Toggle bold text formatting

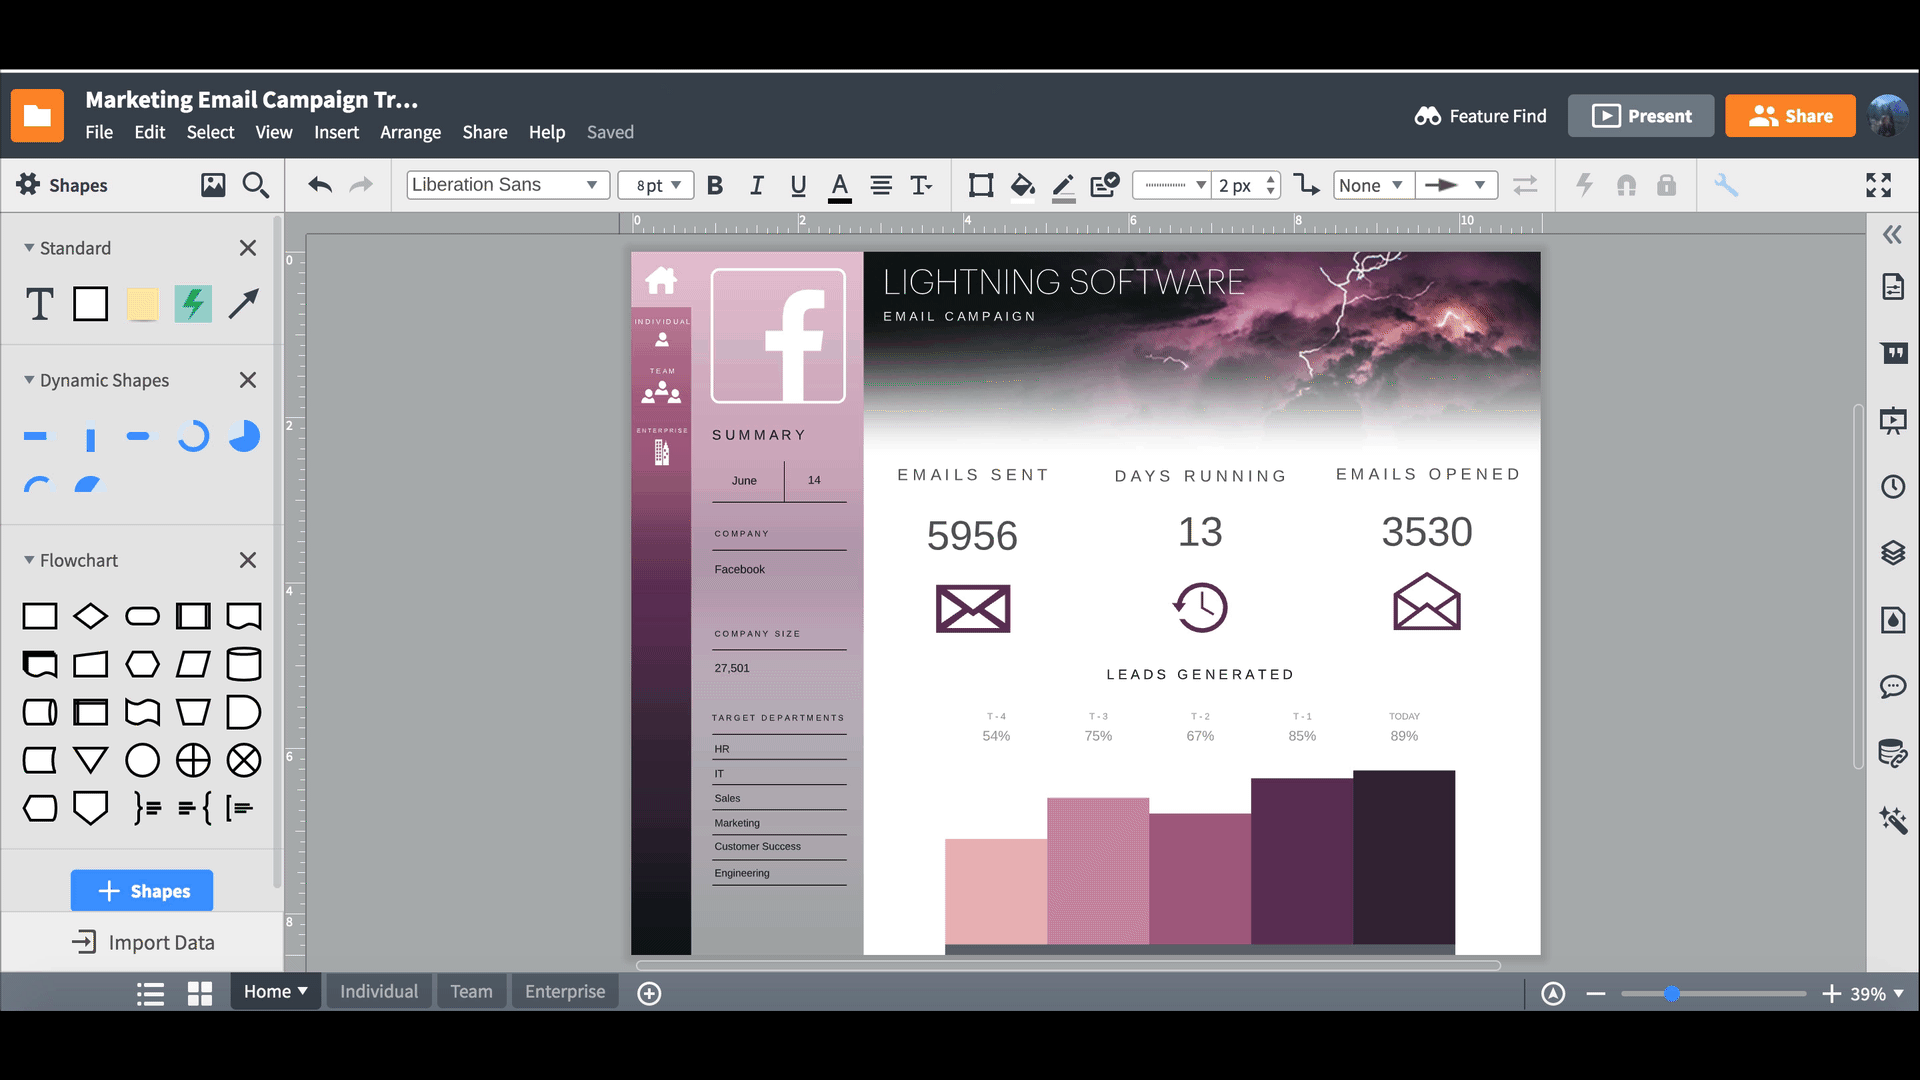pyautogui.click(x=715, y=185)
